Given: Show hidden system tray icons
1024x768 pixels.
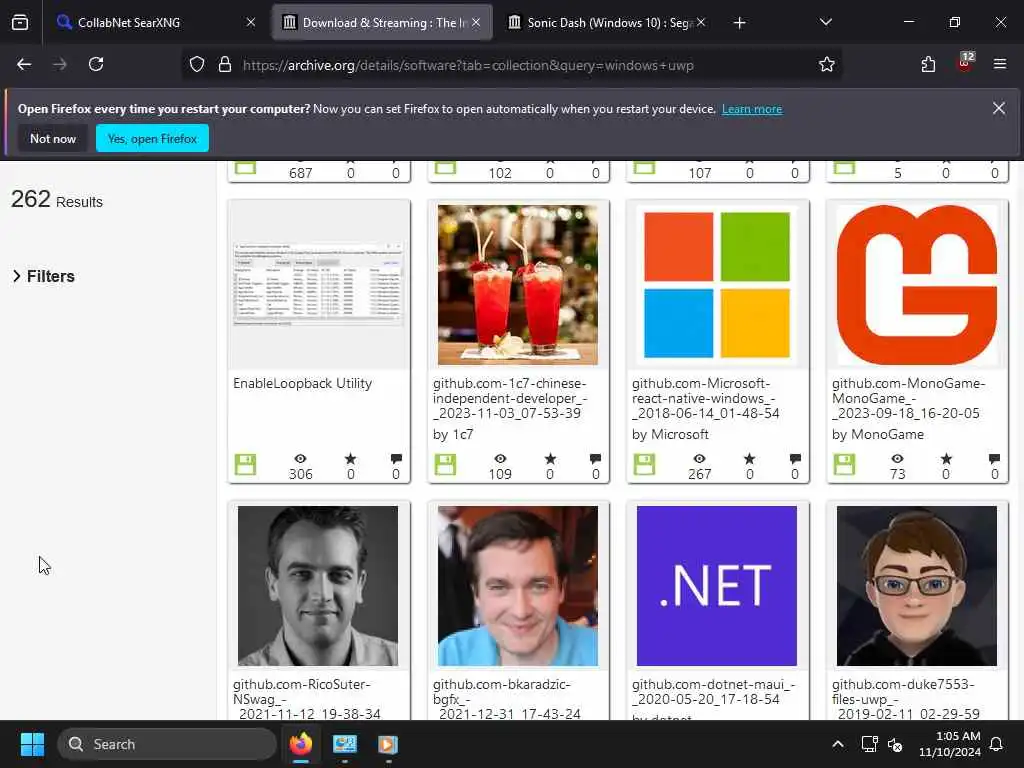Looking at the screenshot, I should pyautogui.click(x=838, y=744).
